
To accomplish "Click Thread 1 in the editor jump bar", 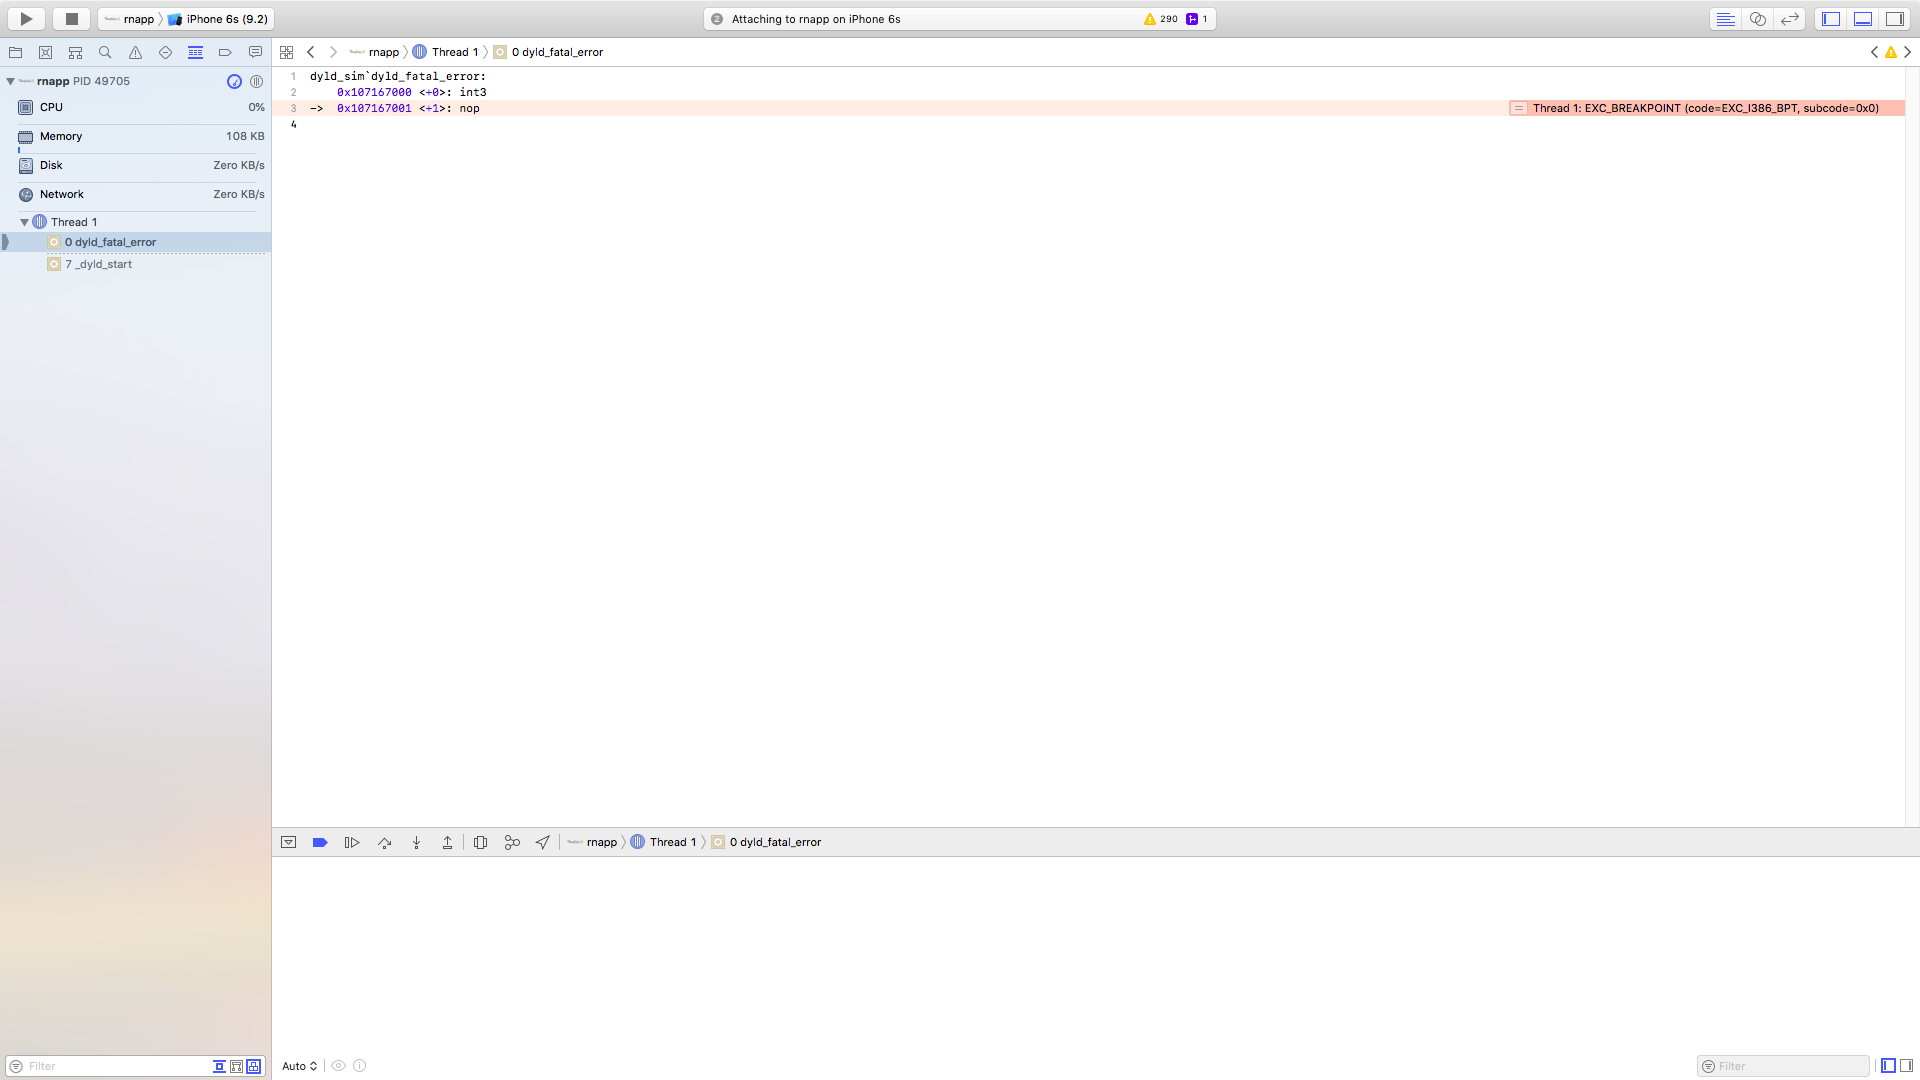I will click(x=446, y=52).
